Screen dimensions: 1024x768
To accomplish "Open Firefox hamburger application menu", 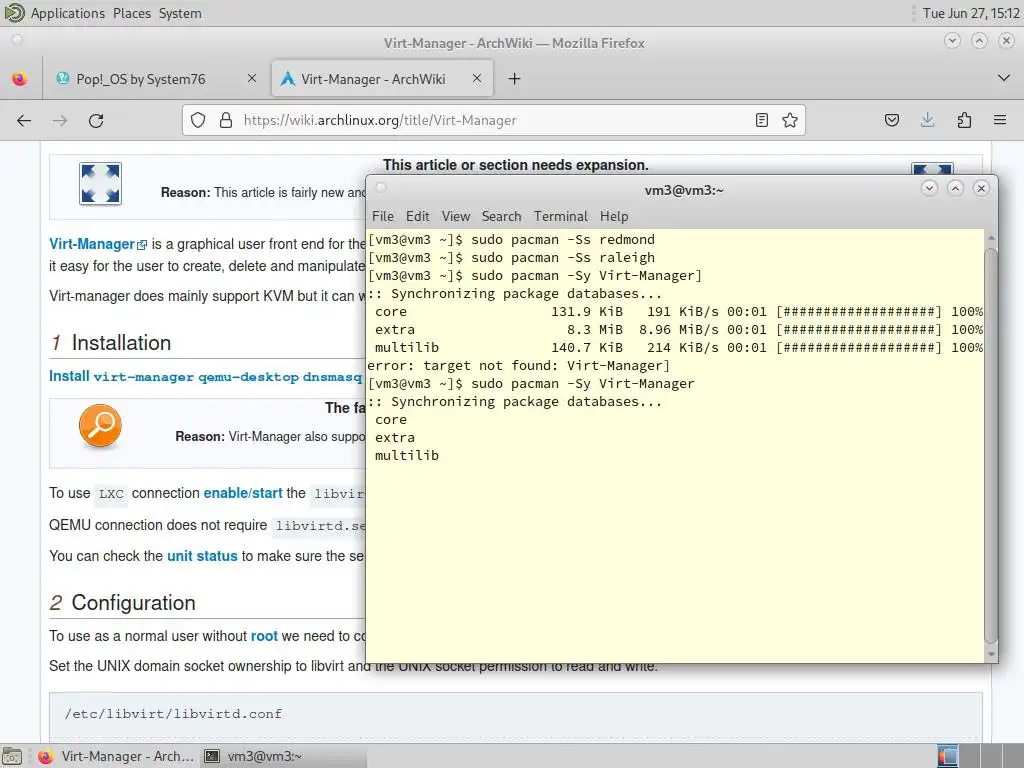I will point(1000,120).
